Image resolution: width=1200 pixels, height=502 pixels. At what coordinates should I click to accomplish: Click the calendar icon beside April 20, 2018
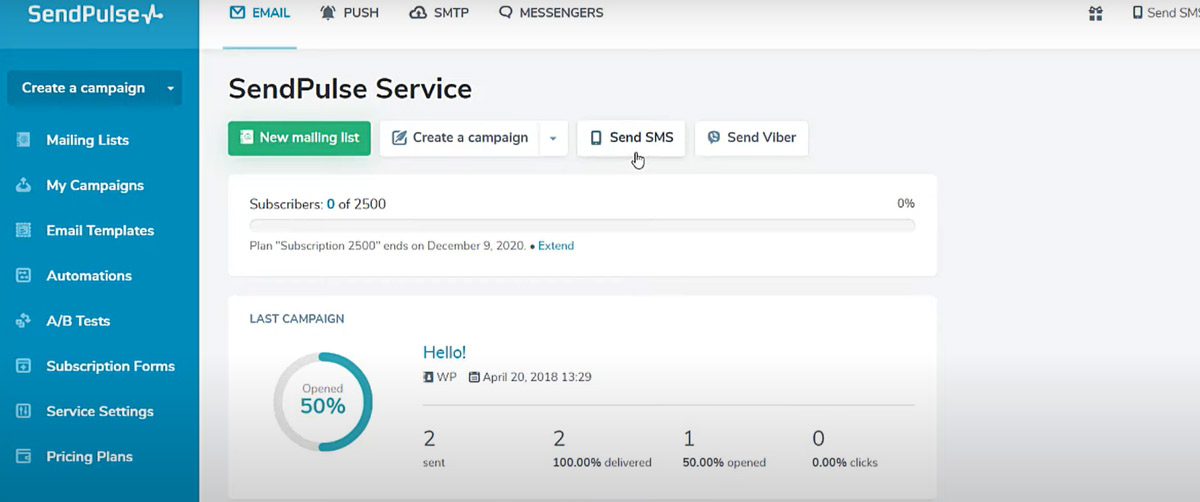click(474, 377)
